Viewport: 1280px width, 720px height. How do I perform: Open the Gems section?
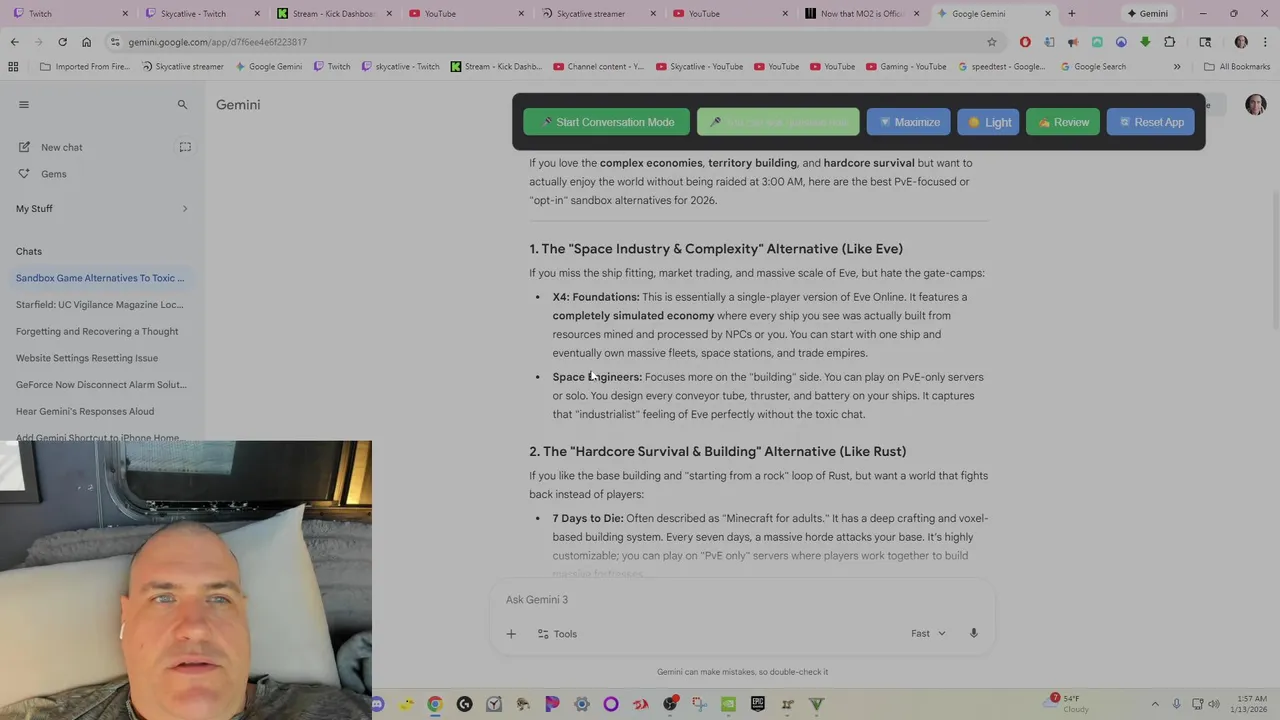[x=53, y=174]
